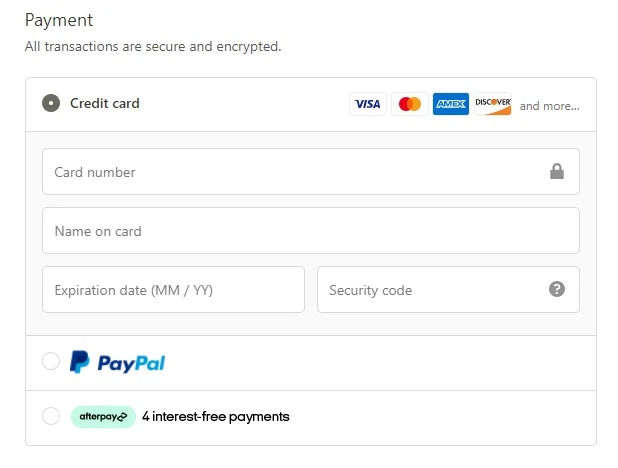Click the '4 interest-free payments' label
618x468 pixels.
216,417
